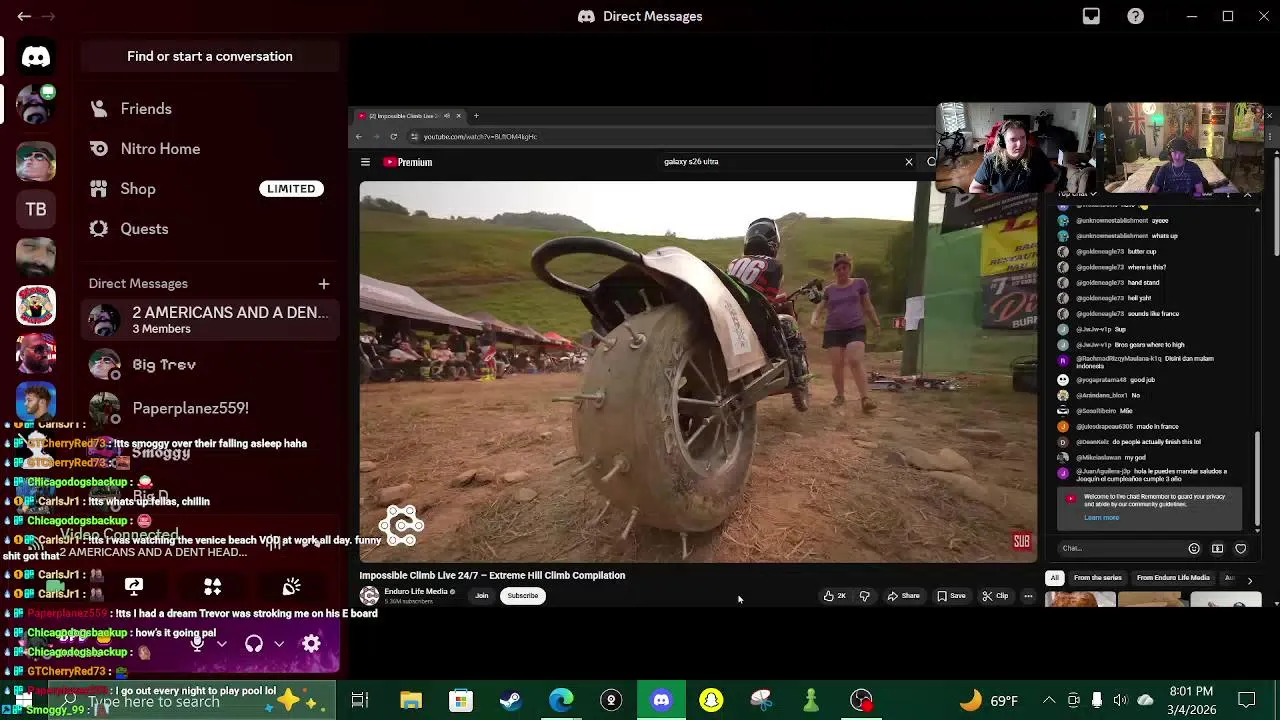This screenshot has height=720, width=1280.
Task: Expand microphone input options chevron
Action: (x=222, y=644)
